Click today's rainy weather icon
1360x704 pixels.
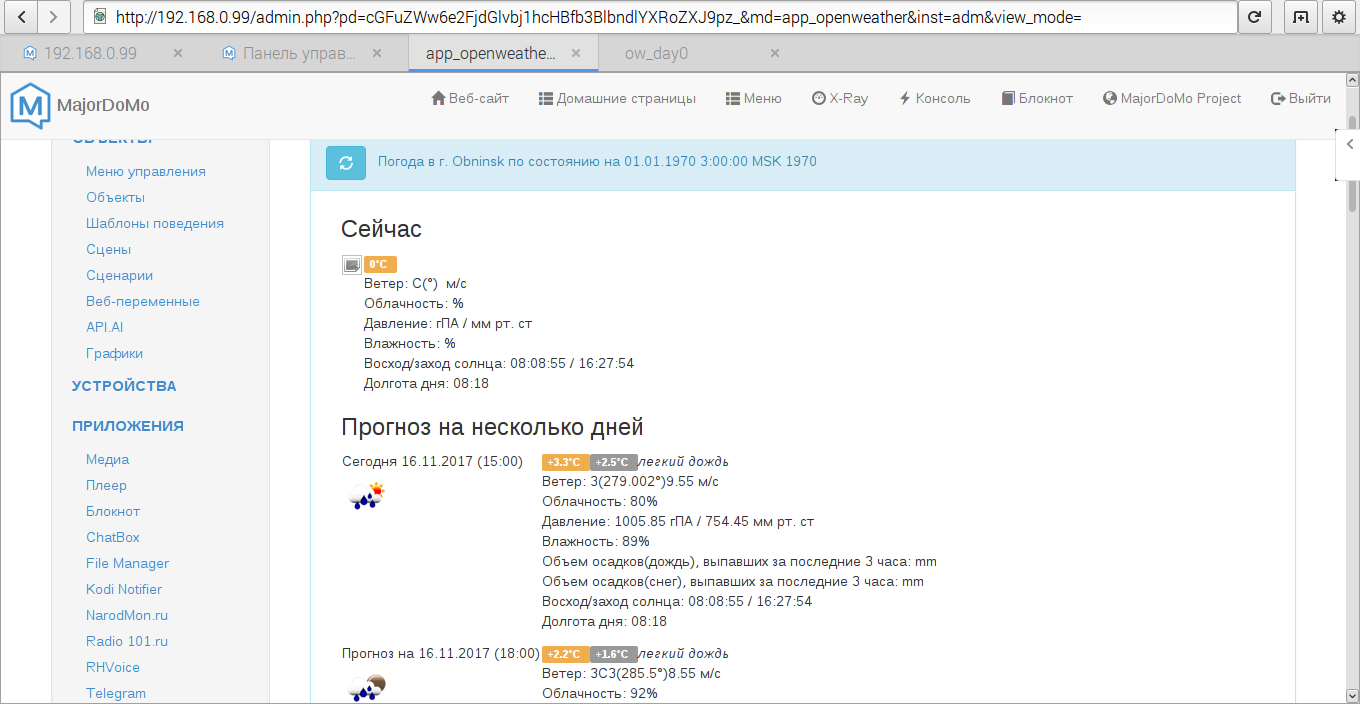(366, 495)
